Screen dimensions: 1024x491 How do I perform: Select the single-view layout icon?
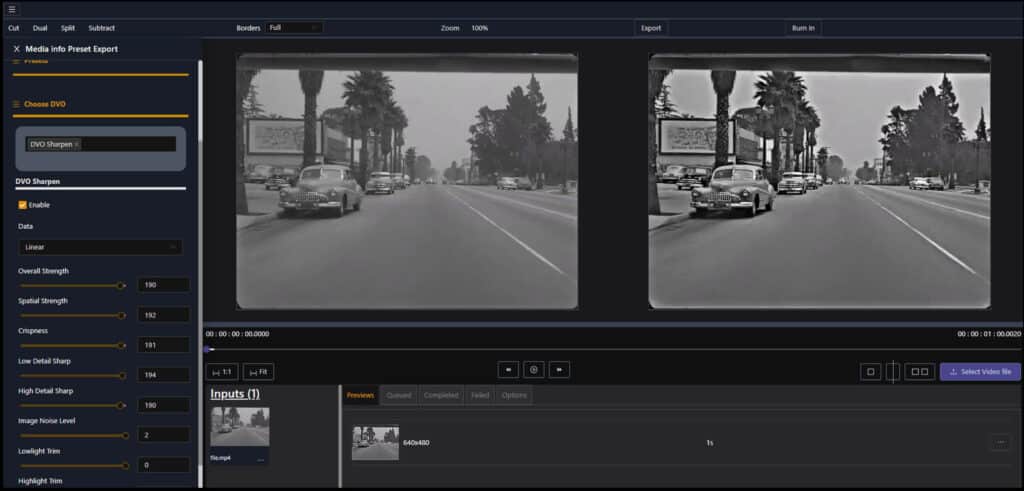point(871,372)
